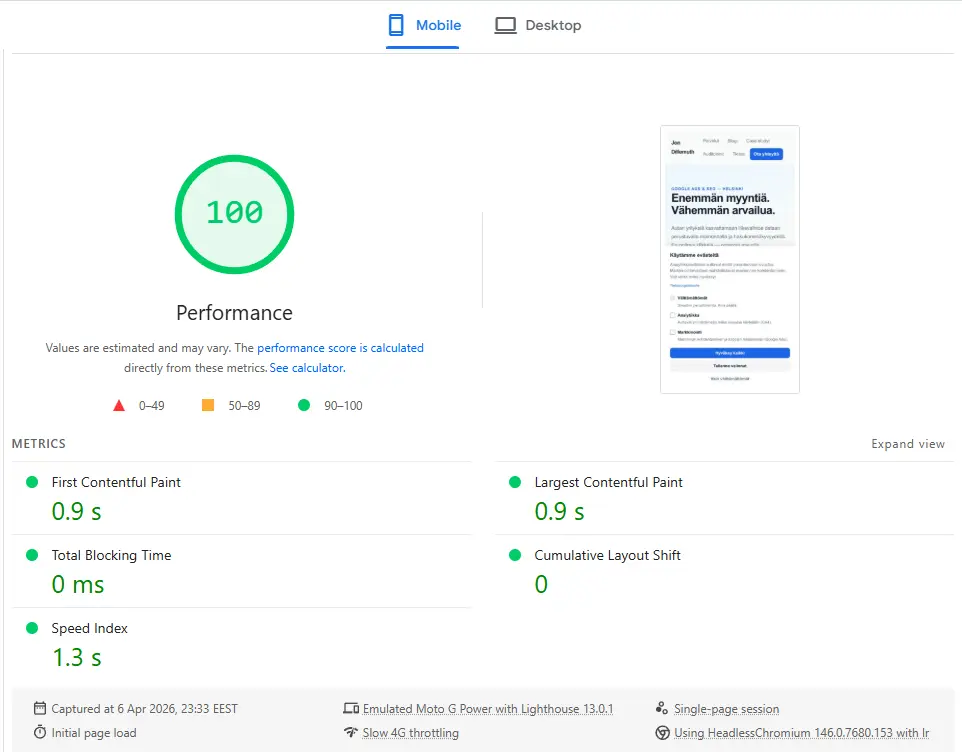962x752 pixels.
Task: Click the device icon beside Emulated Moto G Power
Action: 350,709
